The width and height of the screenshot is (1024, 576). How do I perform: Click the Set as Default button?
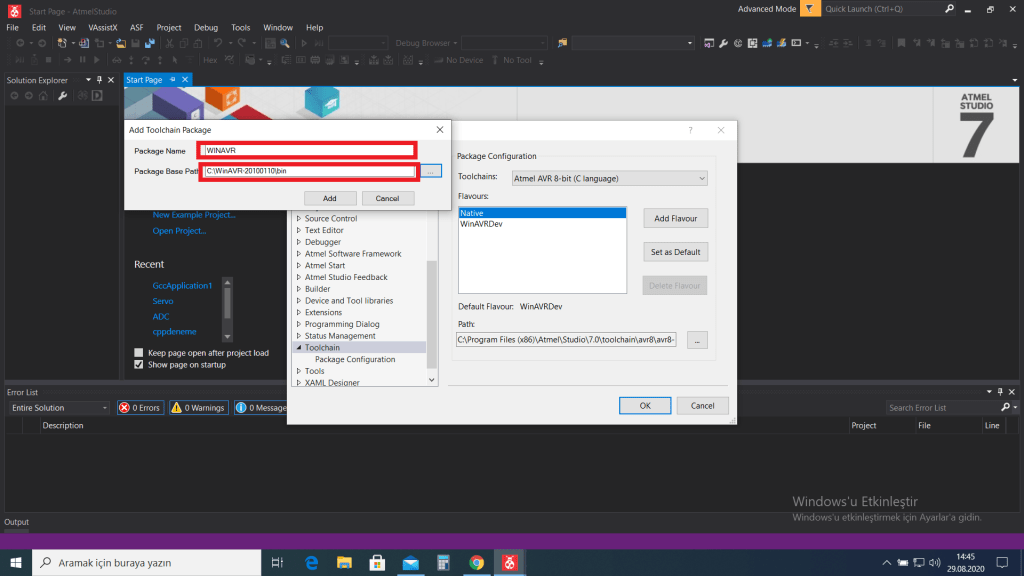pos(675,252)
